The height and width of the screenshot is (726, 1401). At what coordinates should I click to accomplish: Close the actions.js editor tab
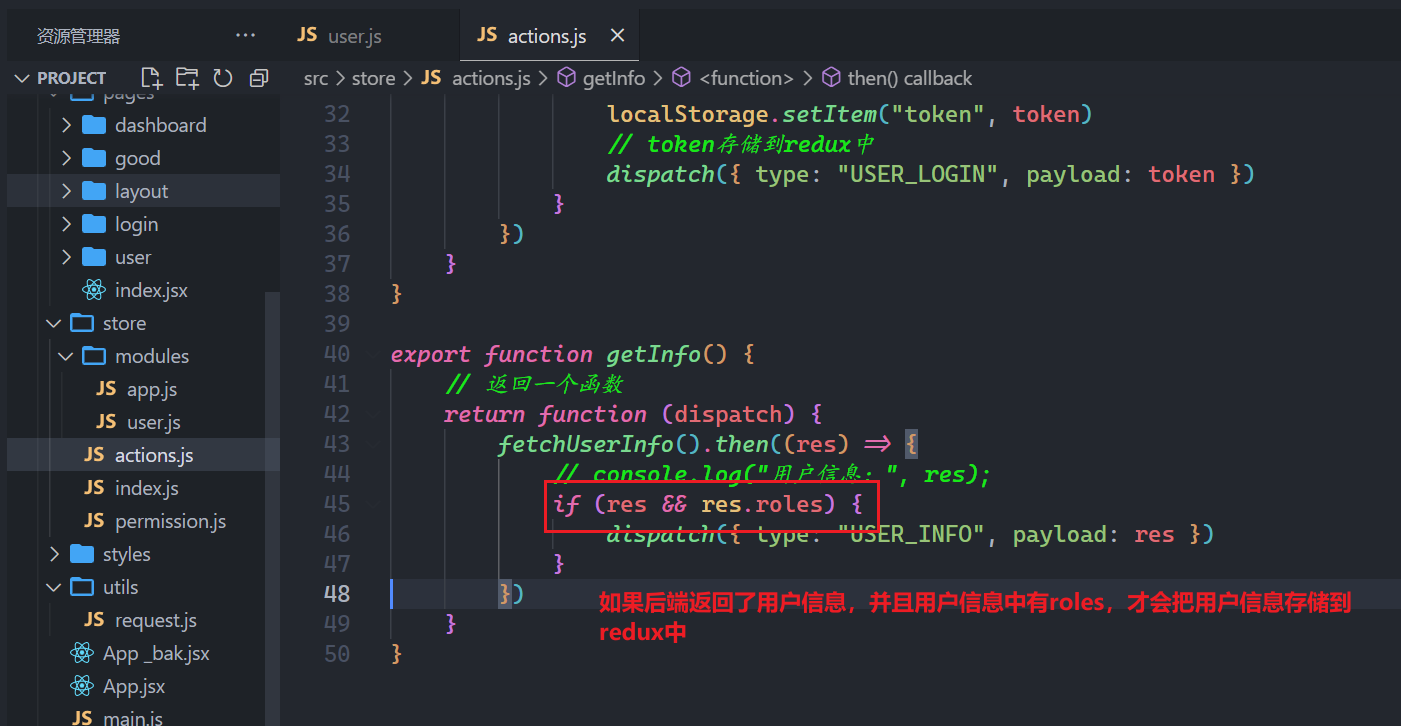pos(617,36)
